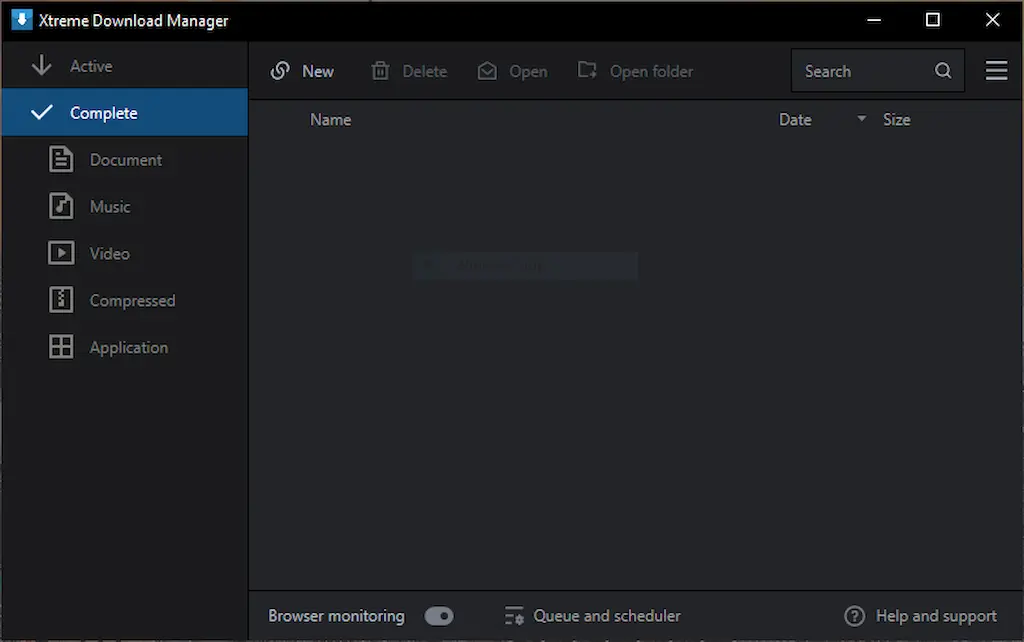Maximize the Xtreme Download Manager window
The height and width of the screenshot is (642, 1024).
click(933, 20)
